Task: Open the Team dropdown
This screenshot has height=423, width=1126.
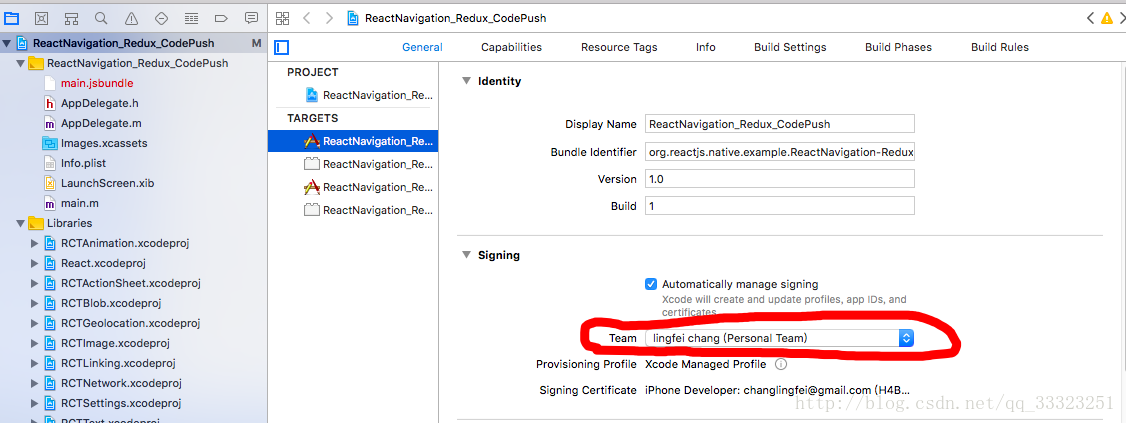Action: [779, 338]
